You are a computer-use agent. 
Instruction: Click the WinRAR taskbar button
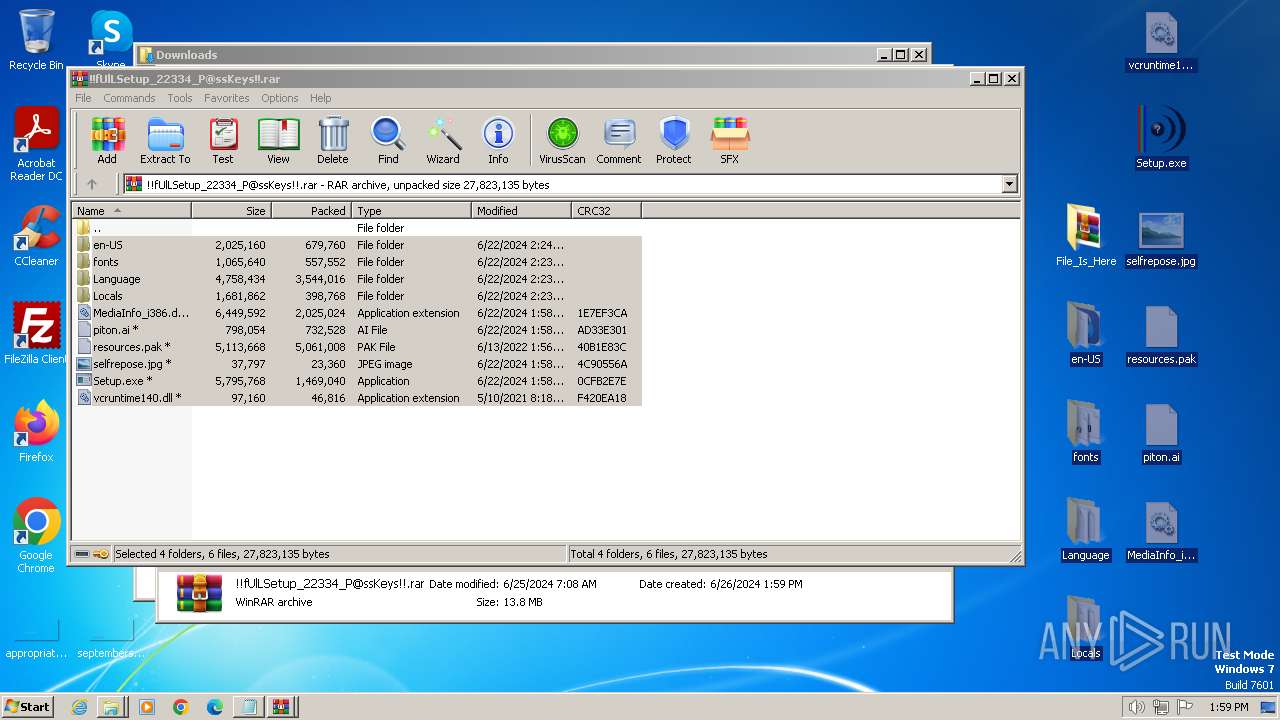[281, 707]
